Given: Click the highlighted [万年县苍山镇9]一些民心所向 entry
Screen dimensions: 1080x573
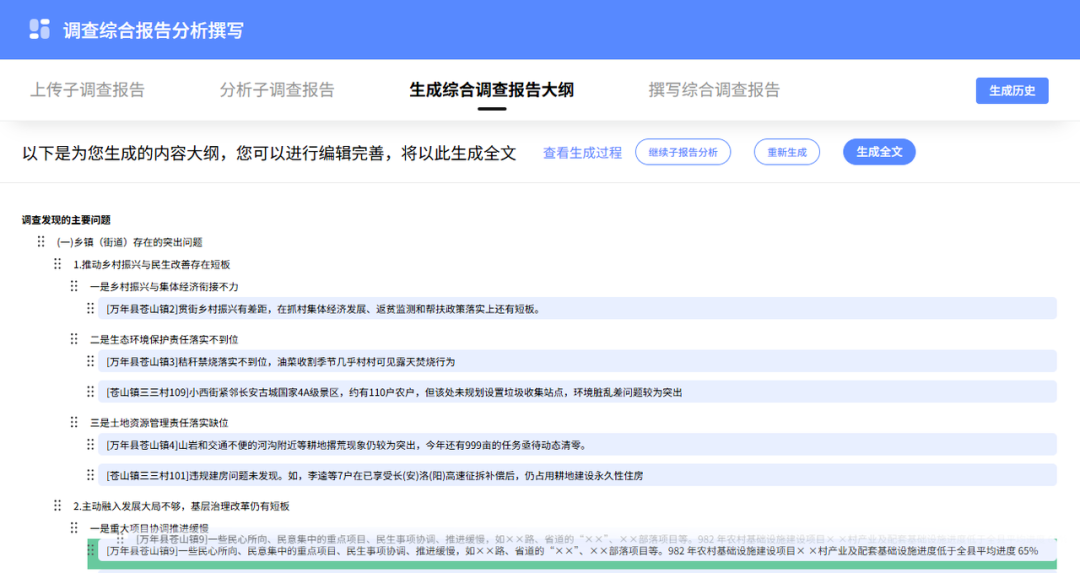Looking at the screenshot, I should (x=577, y=551).
